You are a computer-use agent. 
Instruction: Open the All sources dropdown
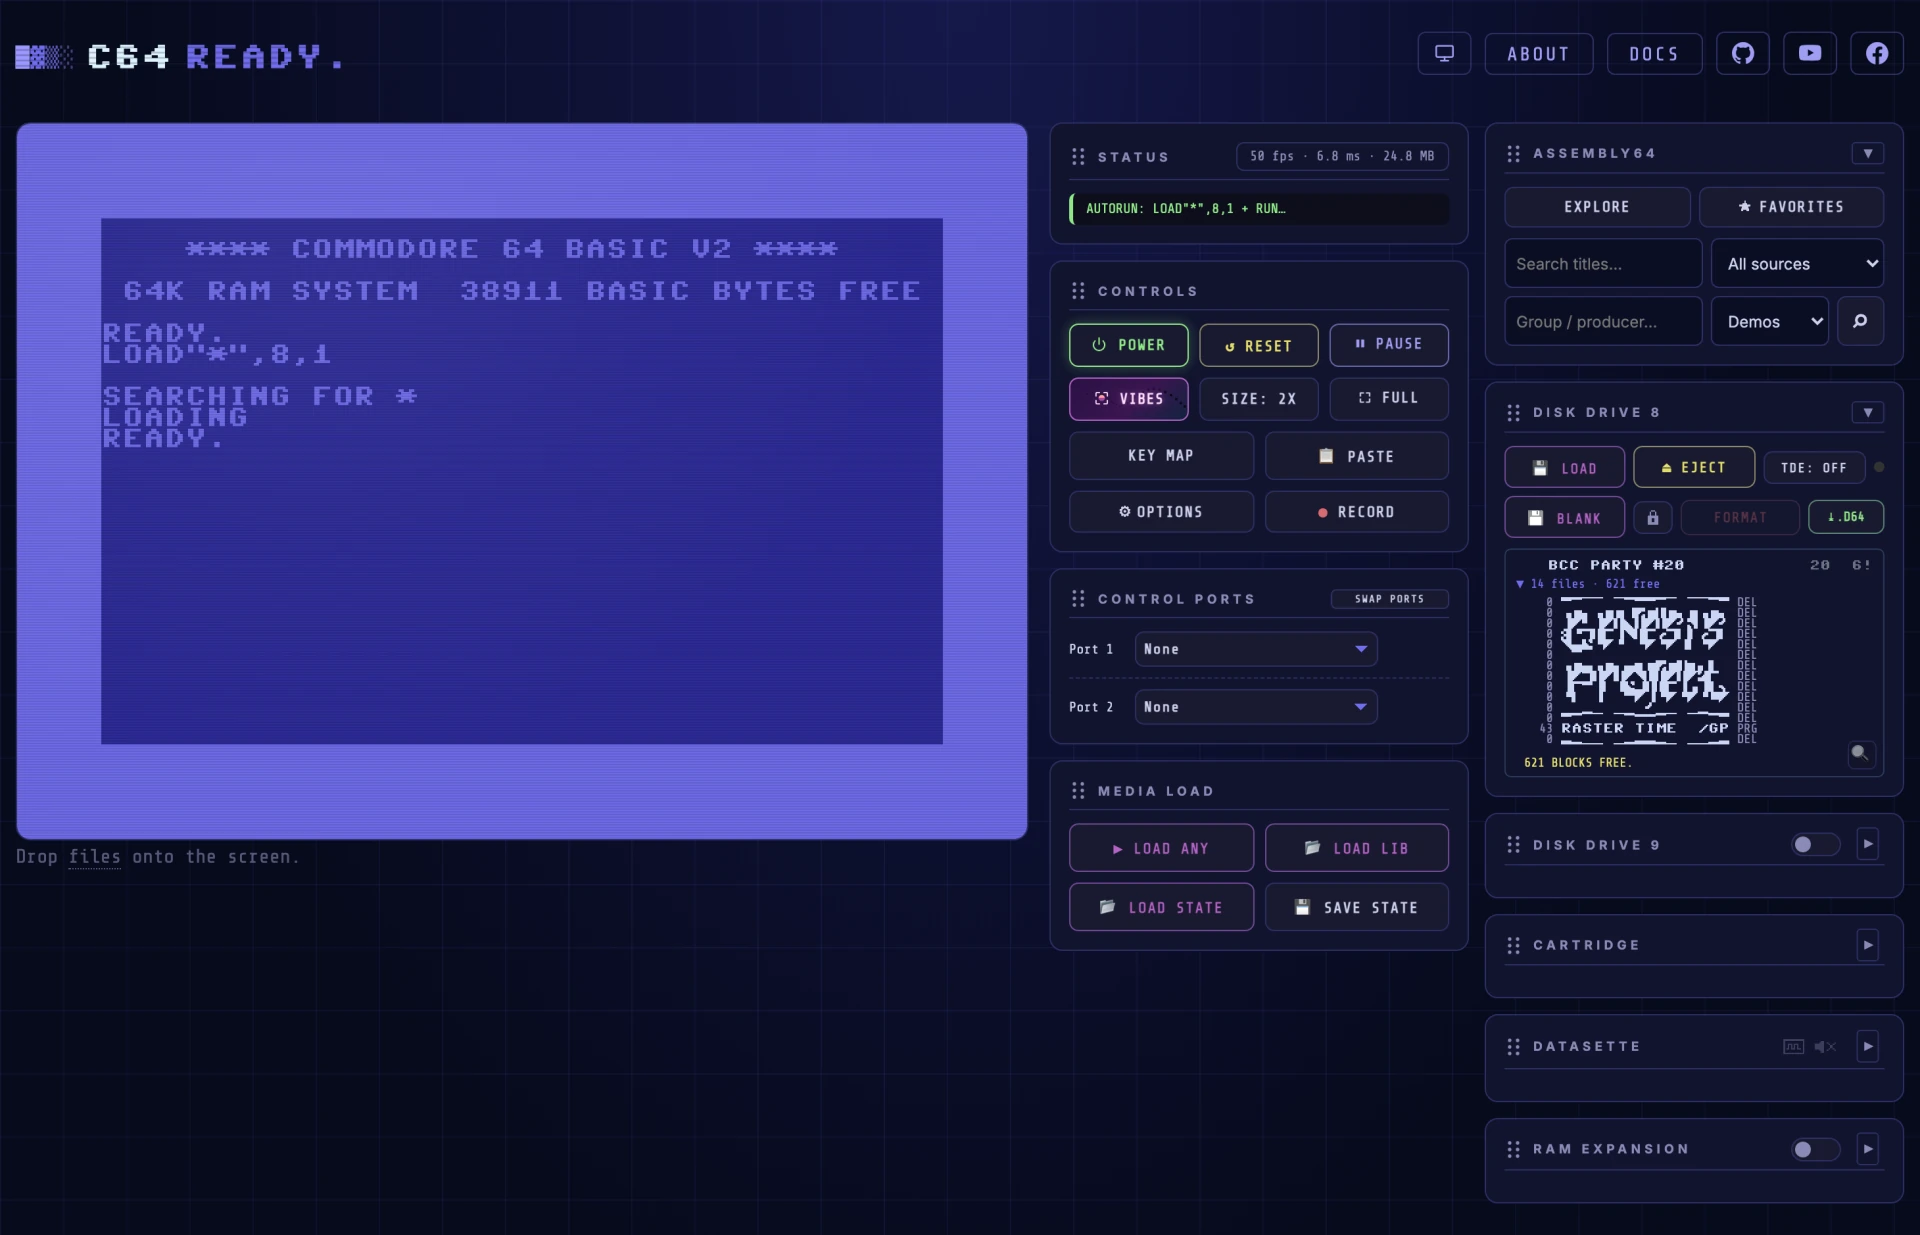1798,264
